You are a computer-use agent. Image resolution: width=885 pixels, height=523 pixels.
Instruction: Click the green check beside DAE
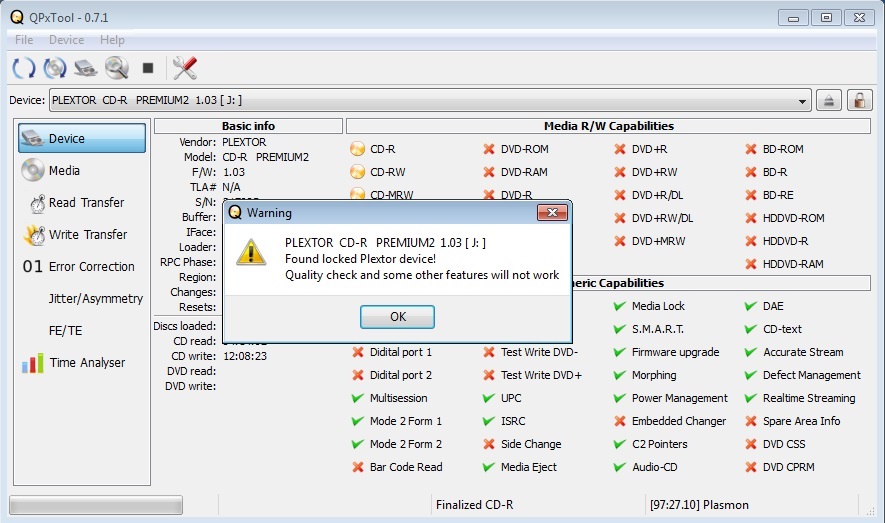pyautogui.click(x=751, y=306)
